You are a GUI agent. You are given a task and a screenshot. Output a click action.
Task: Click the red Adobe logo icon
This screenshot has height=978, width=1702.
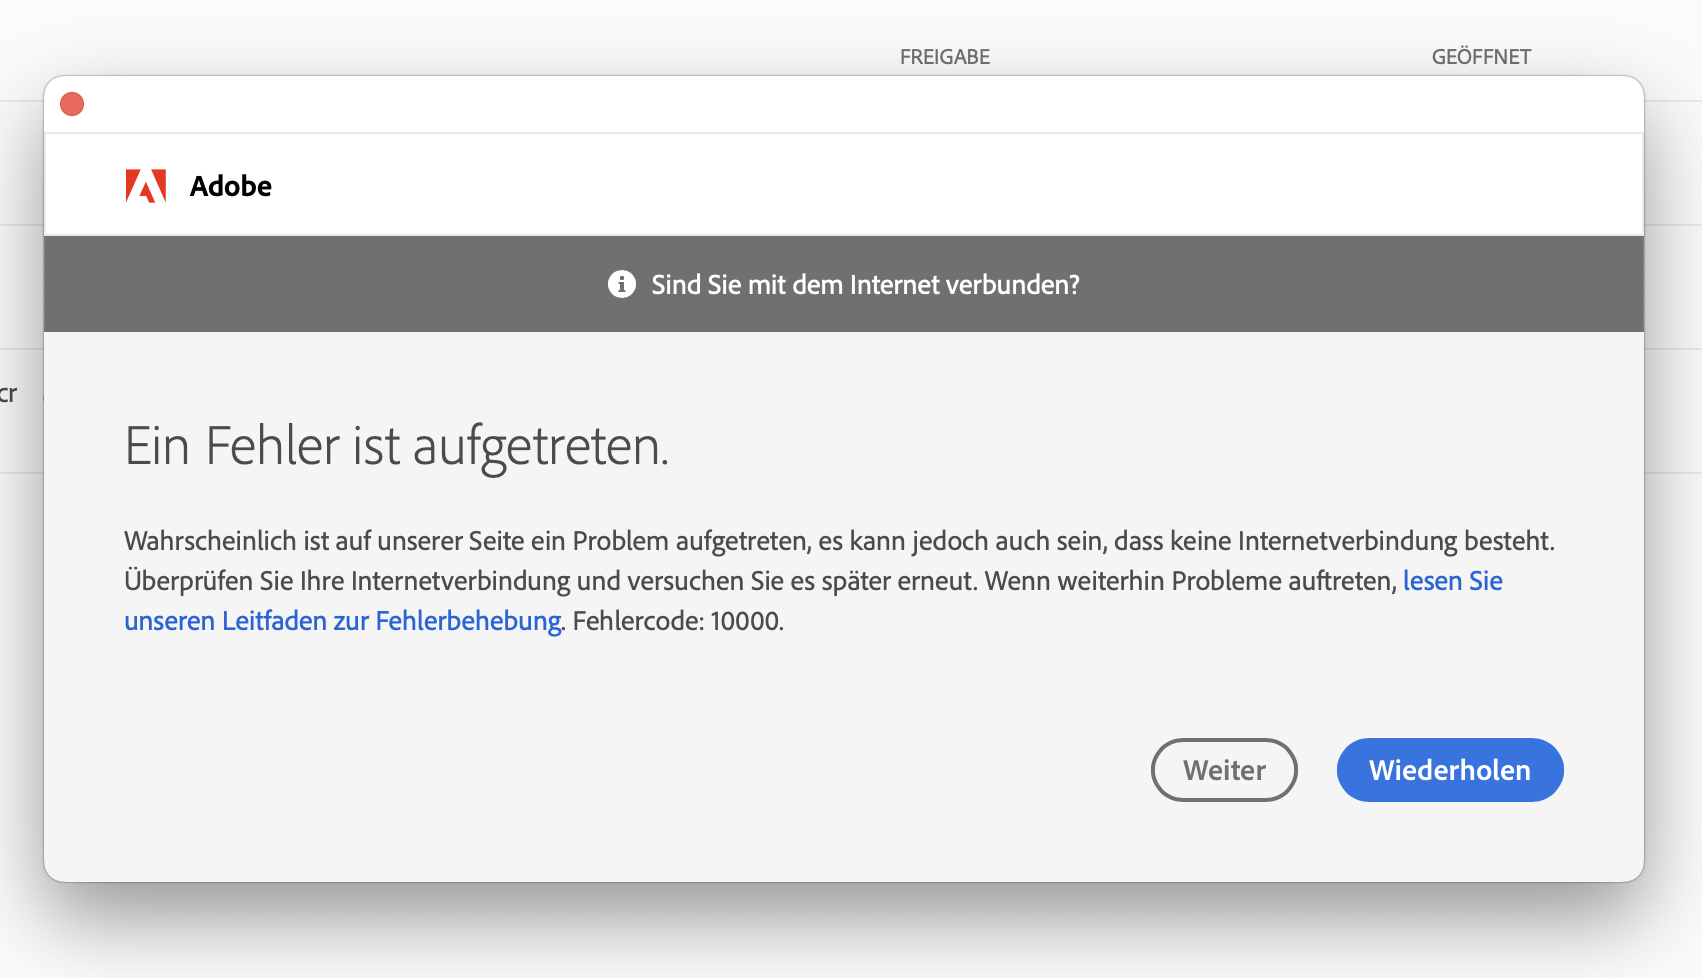[145, 186]
